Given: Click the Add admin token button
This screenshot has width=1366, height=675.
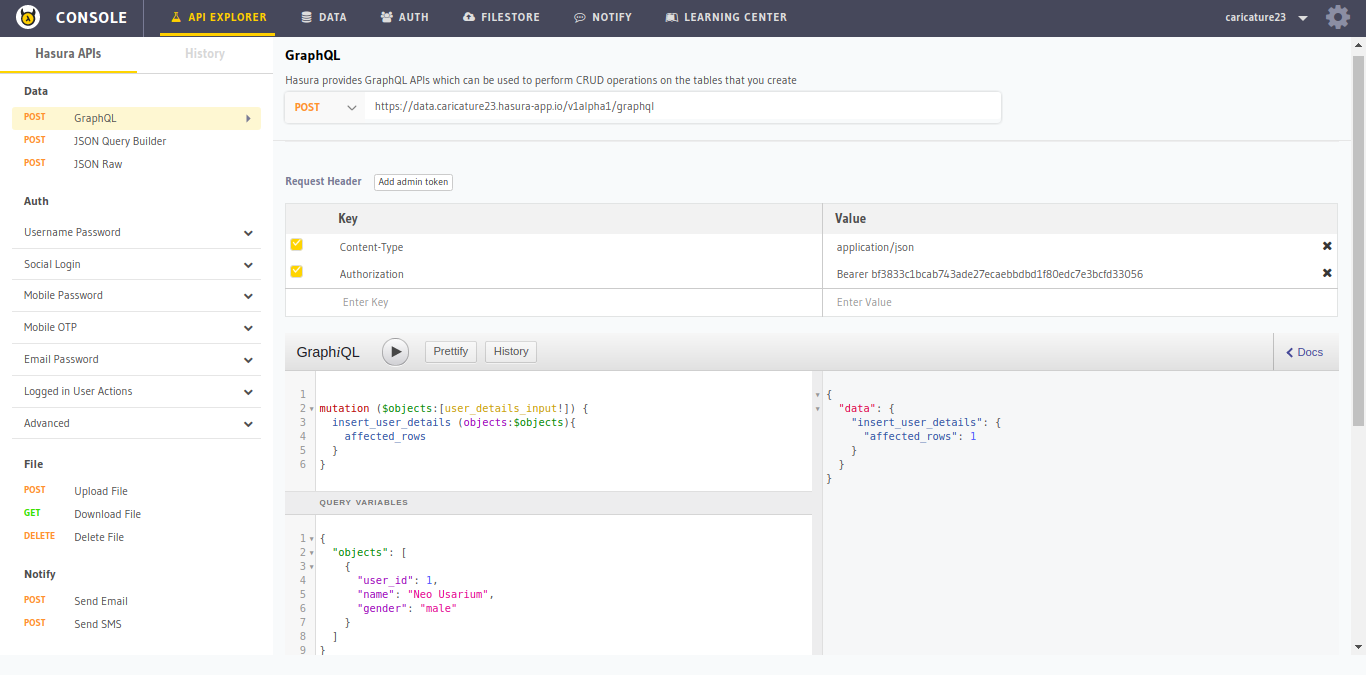Looking at the screenshot, I should click(x=413, y=182).
